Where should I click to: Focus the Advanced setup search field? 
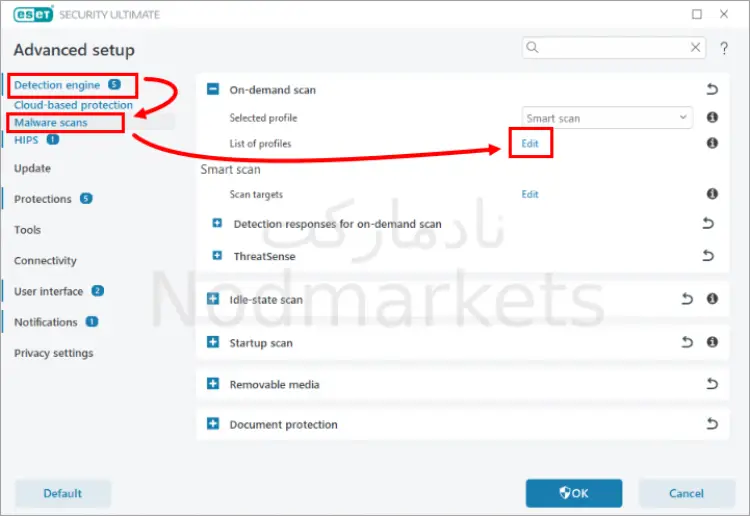pos(614,47)
